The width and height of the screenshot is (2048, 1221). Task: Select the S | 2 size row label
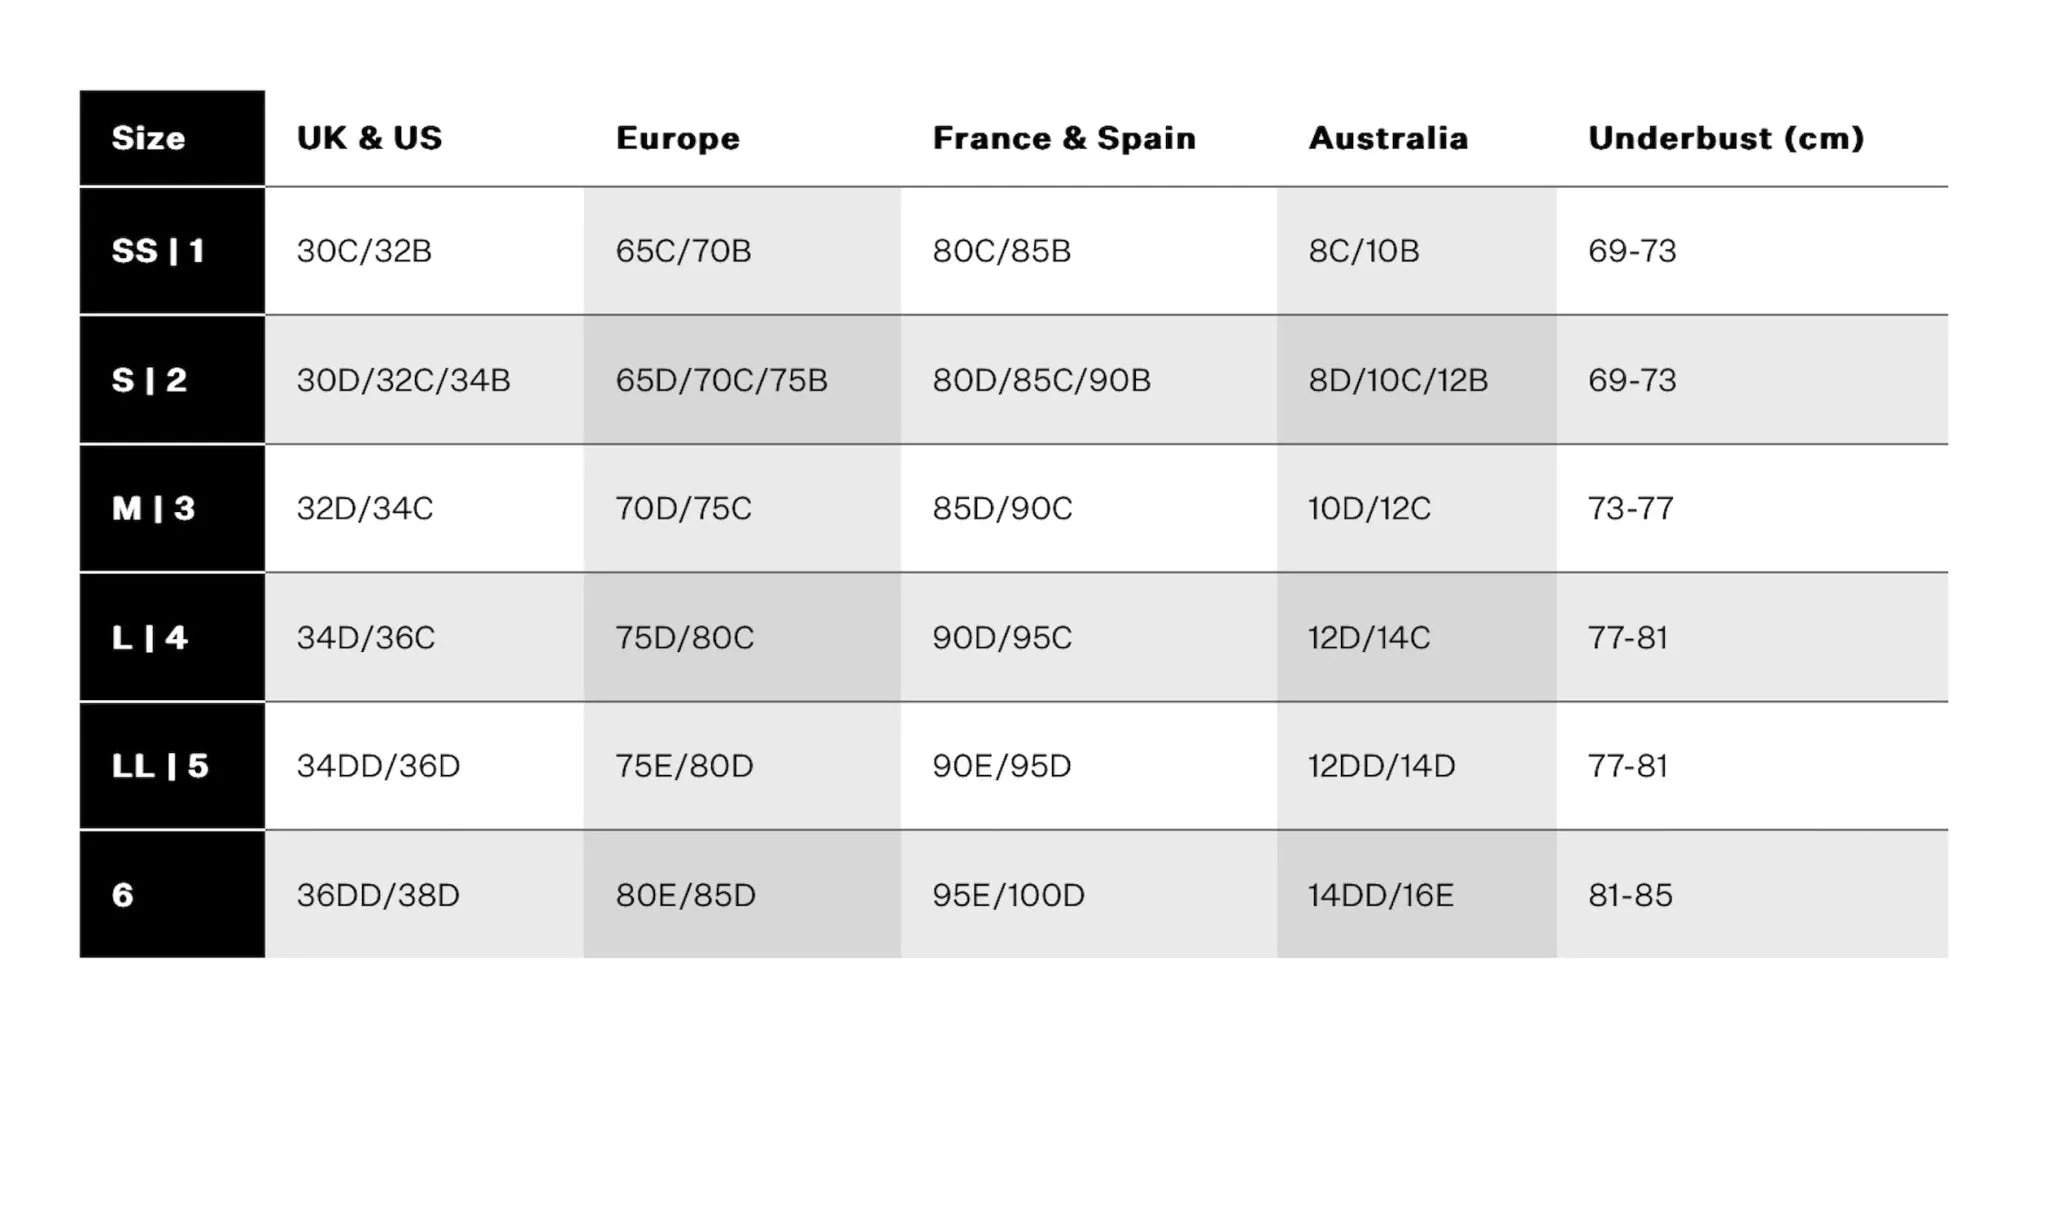[149, 380]
